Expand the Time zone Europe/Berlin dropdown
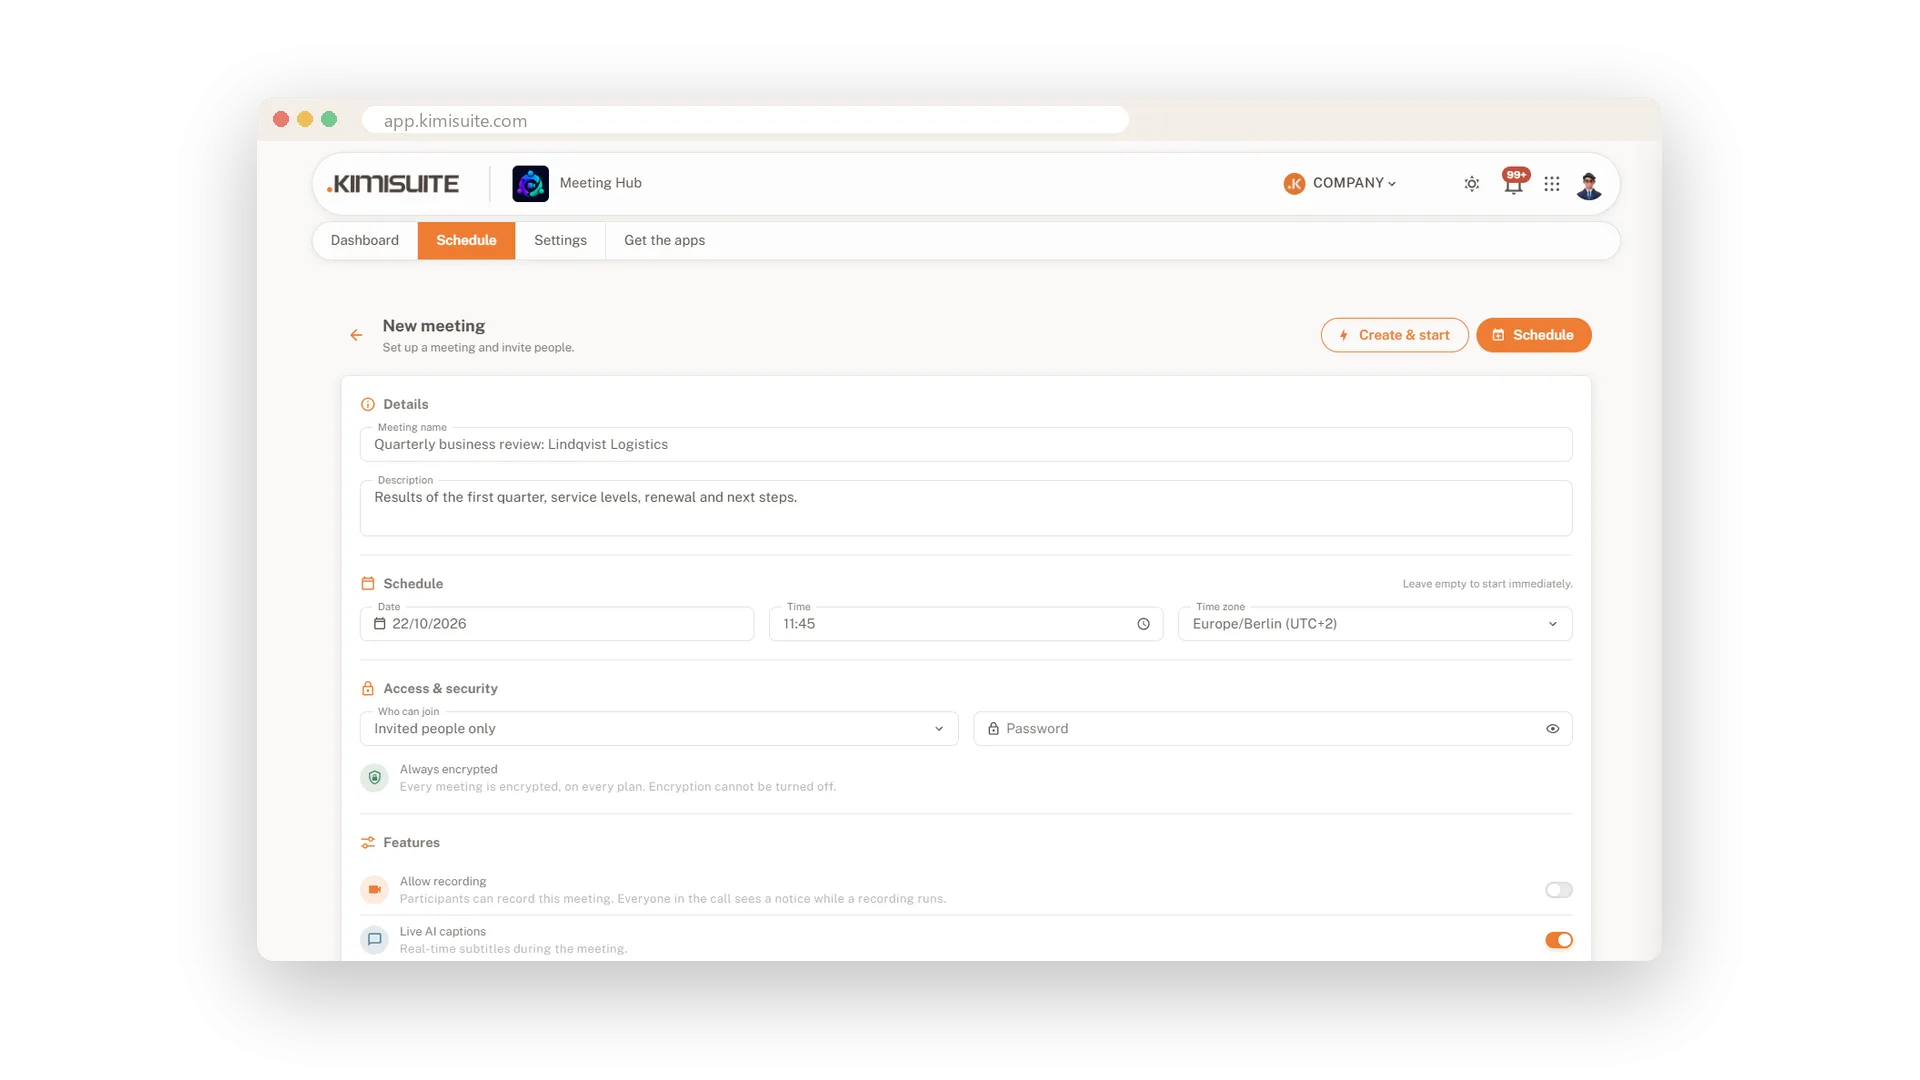Image resolution: width=1920 pixels, height=1080 pixels. pos(1375,624)
